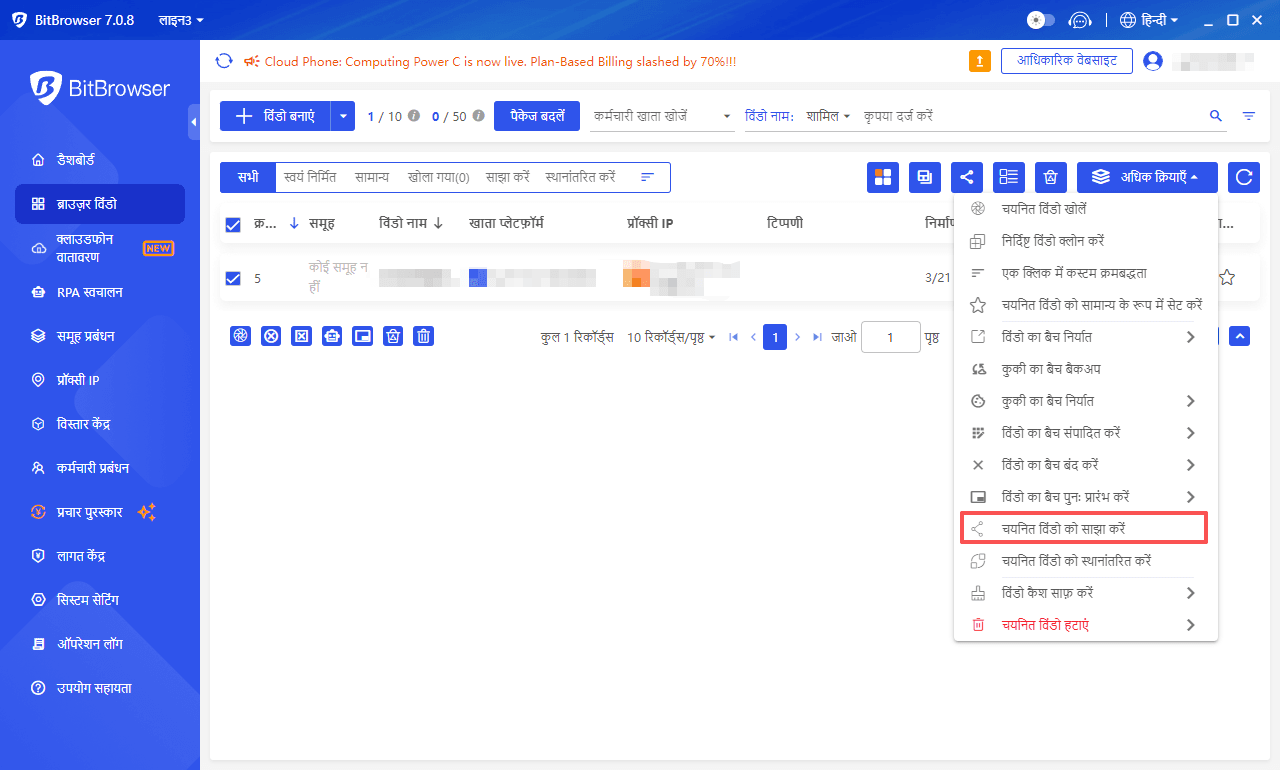
Task: Open the 10 रिकॉर्ड्स/पृष्ठ page size dropdown
Action: (x=671, y=337)
